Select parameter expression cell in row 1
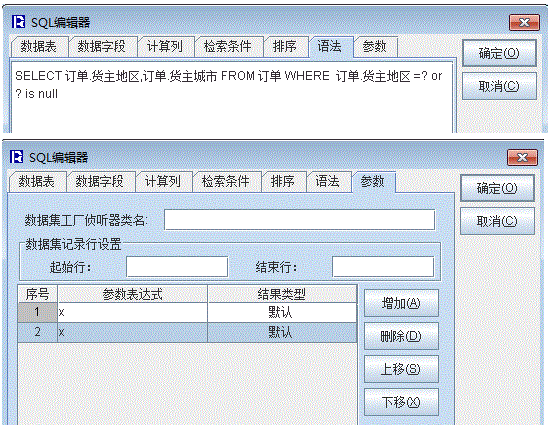The height and width of the screenshot is (425, 548). coord(132,312)
